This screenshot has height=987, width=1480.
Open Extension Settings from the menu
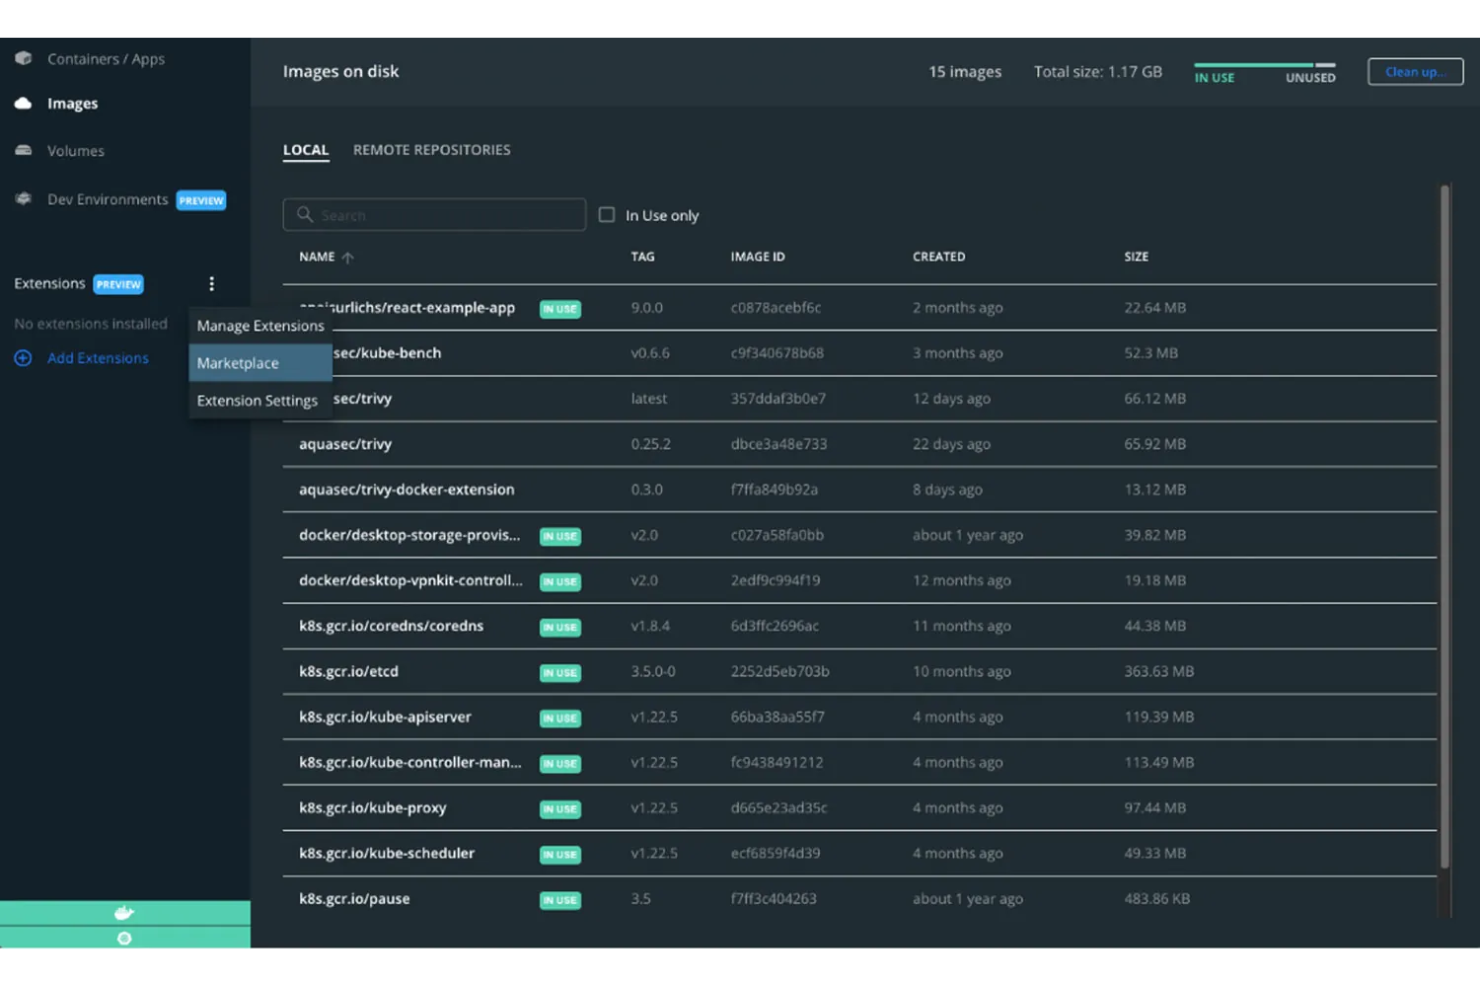(257, 400)
